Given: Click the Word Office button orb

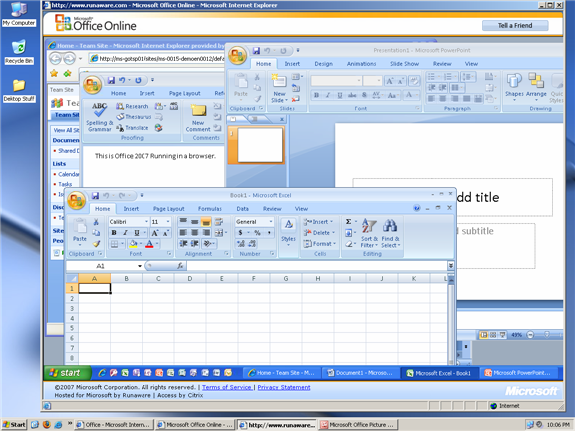Looking at the screenshot, I should pos(92,85).
